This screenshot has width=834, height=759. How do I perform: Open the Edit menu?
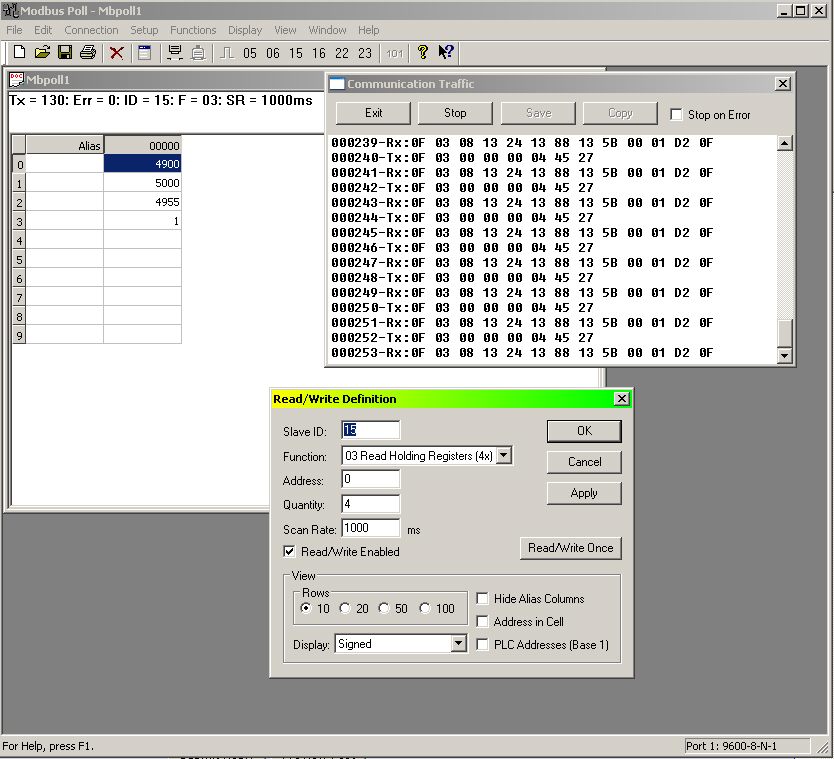(x=43, y=30)
